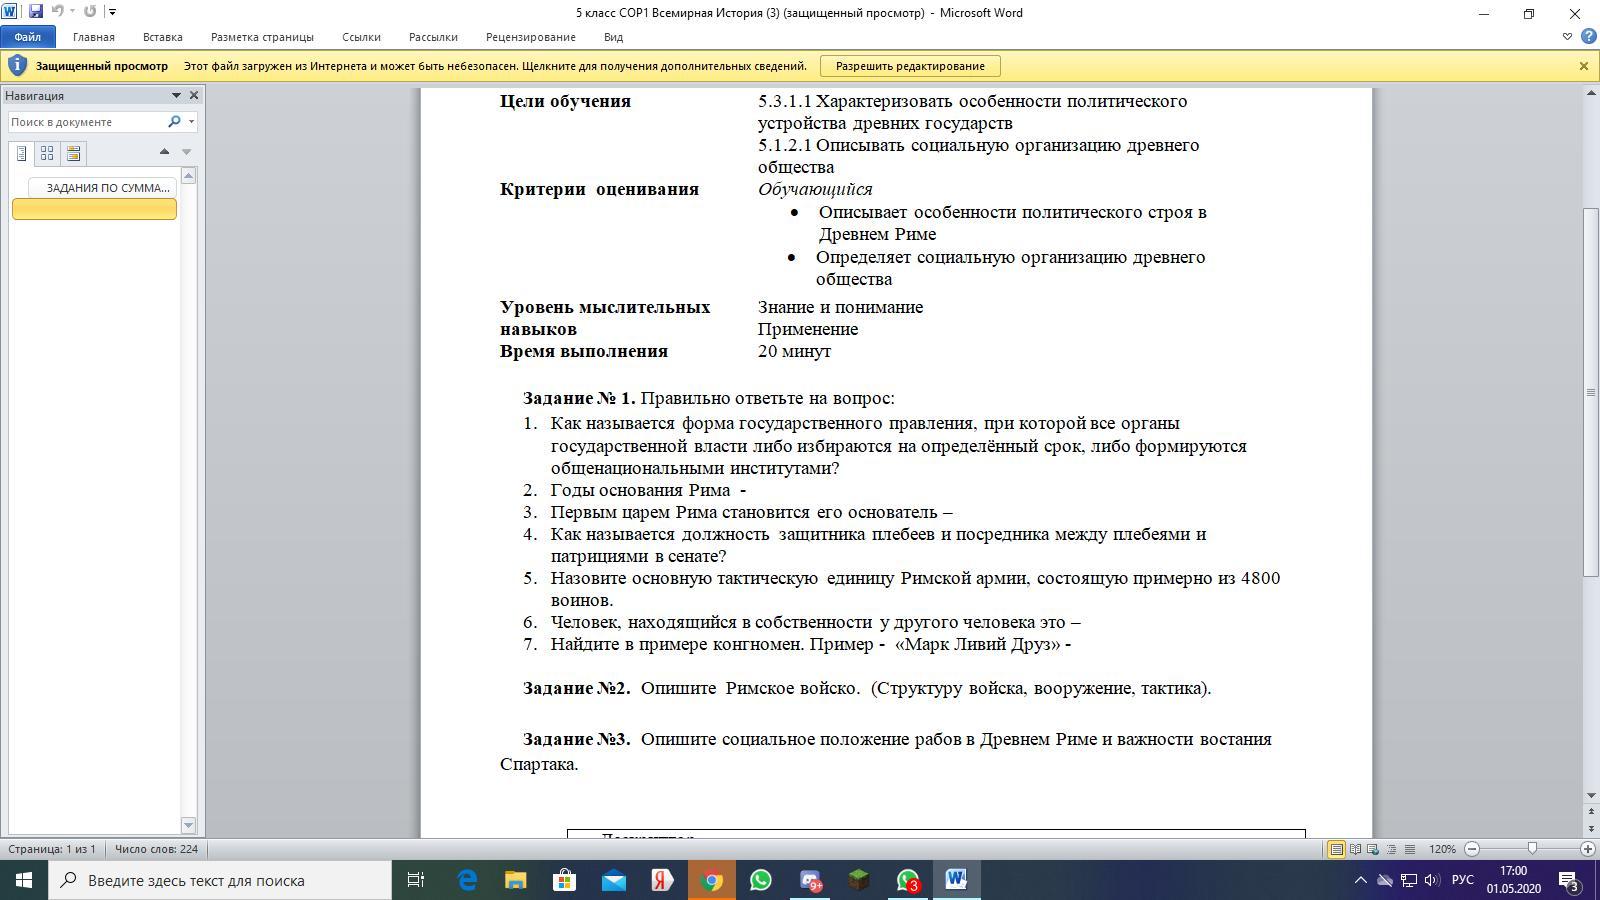
Task: Open the Рецензирование ribbon tab
Action: coord(531,37)
